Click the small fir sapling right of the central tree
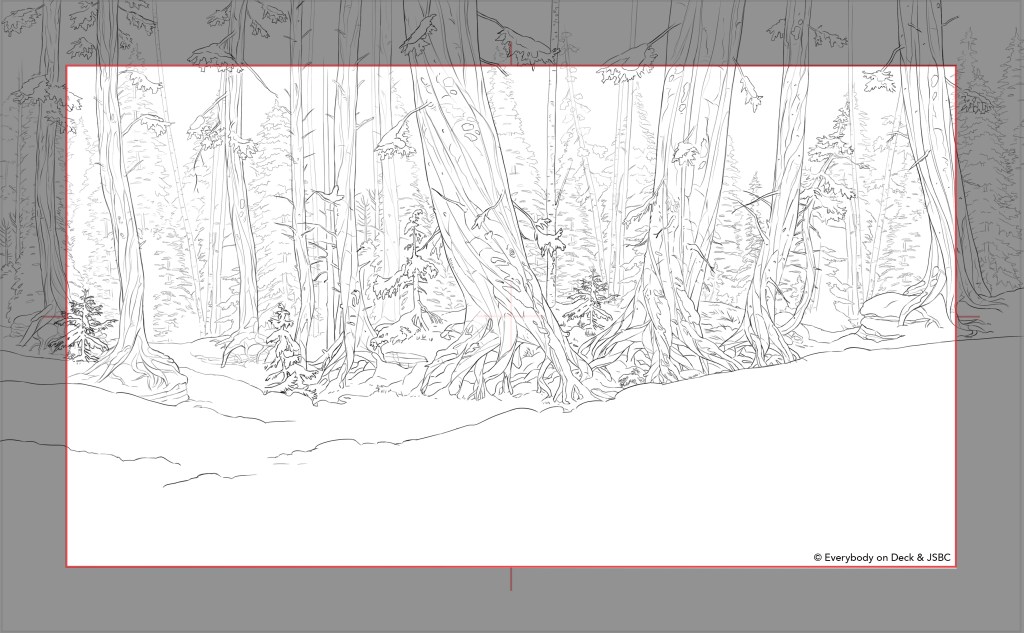 [x=590, y=300]
